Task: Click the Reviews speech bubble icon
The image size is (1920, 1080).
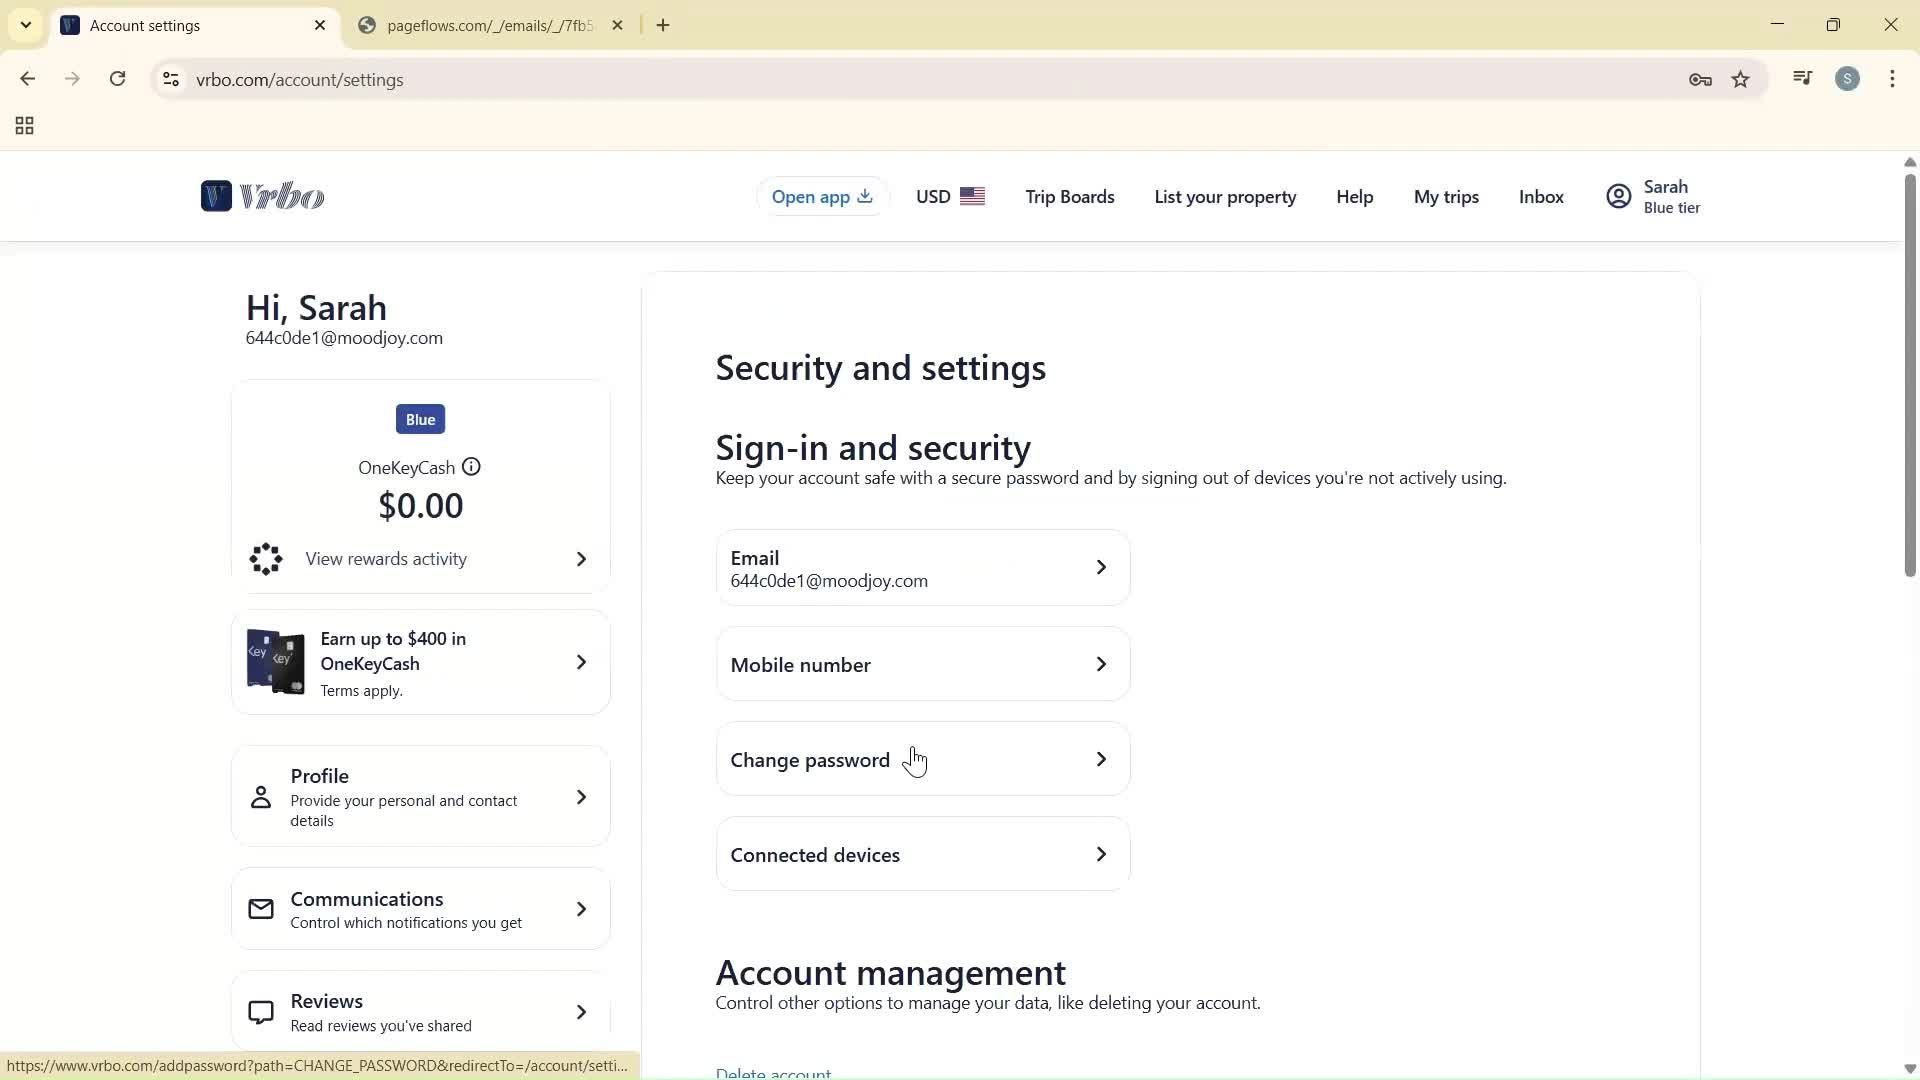Action: (x=261, y=1011)
